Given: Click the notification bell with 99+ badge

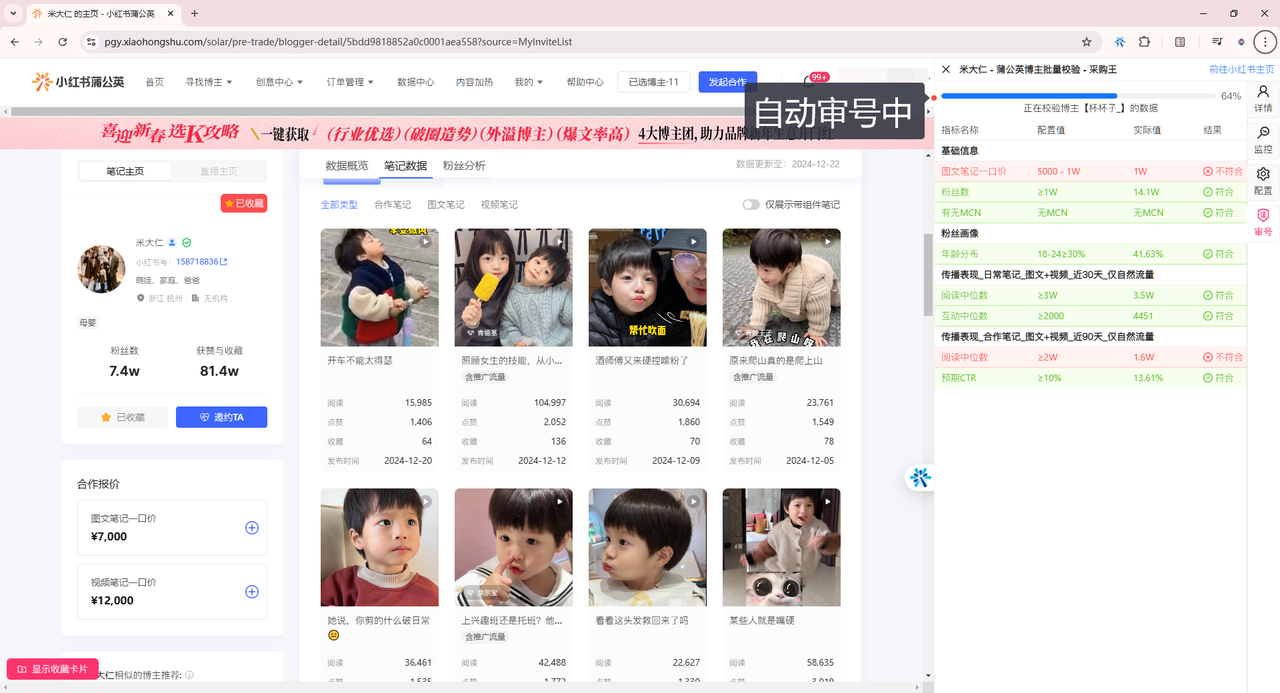Looking at the screenshot, I should (x=810, y=82).
